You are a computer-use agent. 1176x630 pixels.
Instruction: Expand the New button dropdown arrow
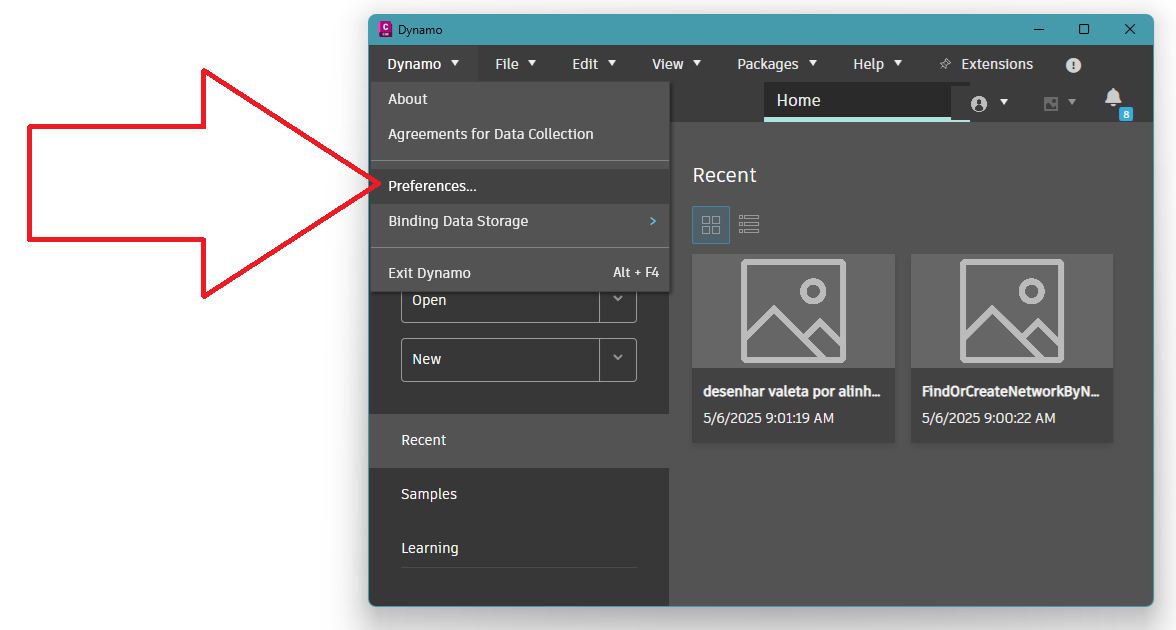pos(618,359)
